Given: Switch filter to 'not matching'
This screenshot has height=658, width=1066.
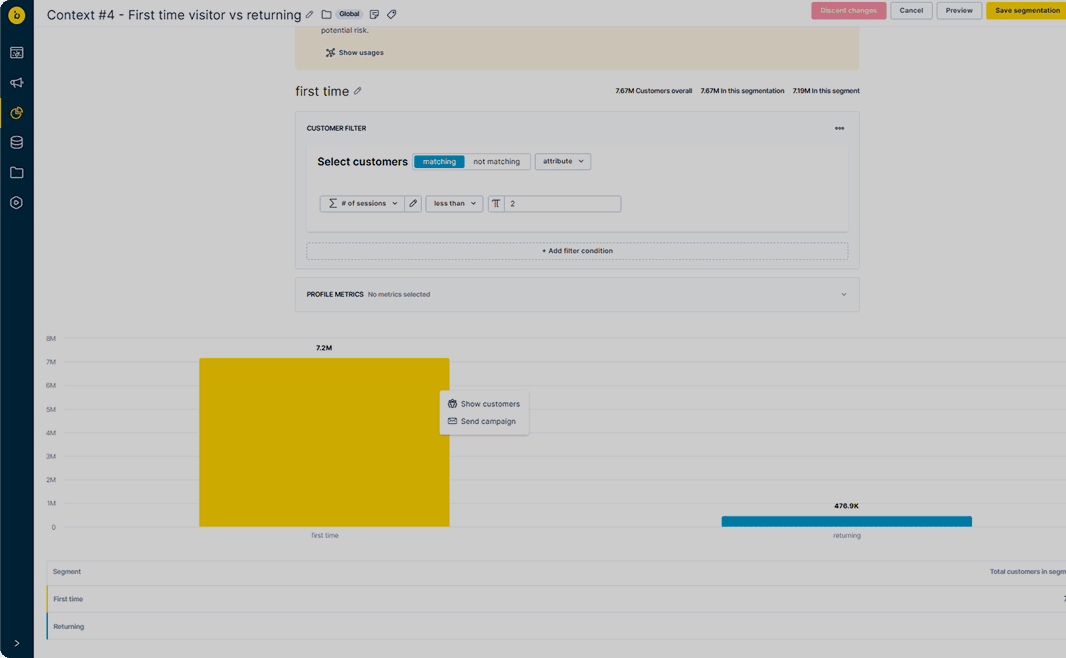Looking at the screenshot, I should pos(496,162).
